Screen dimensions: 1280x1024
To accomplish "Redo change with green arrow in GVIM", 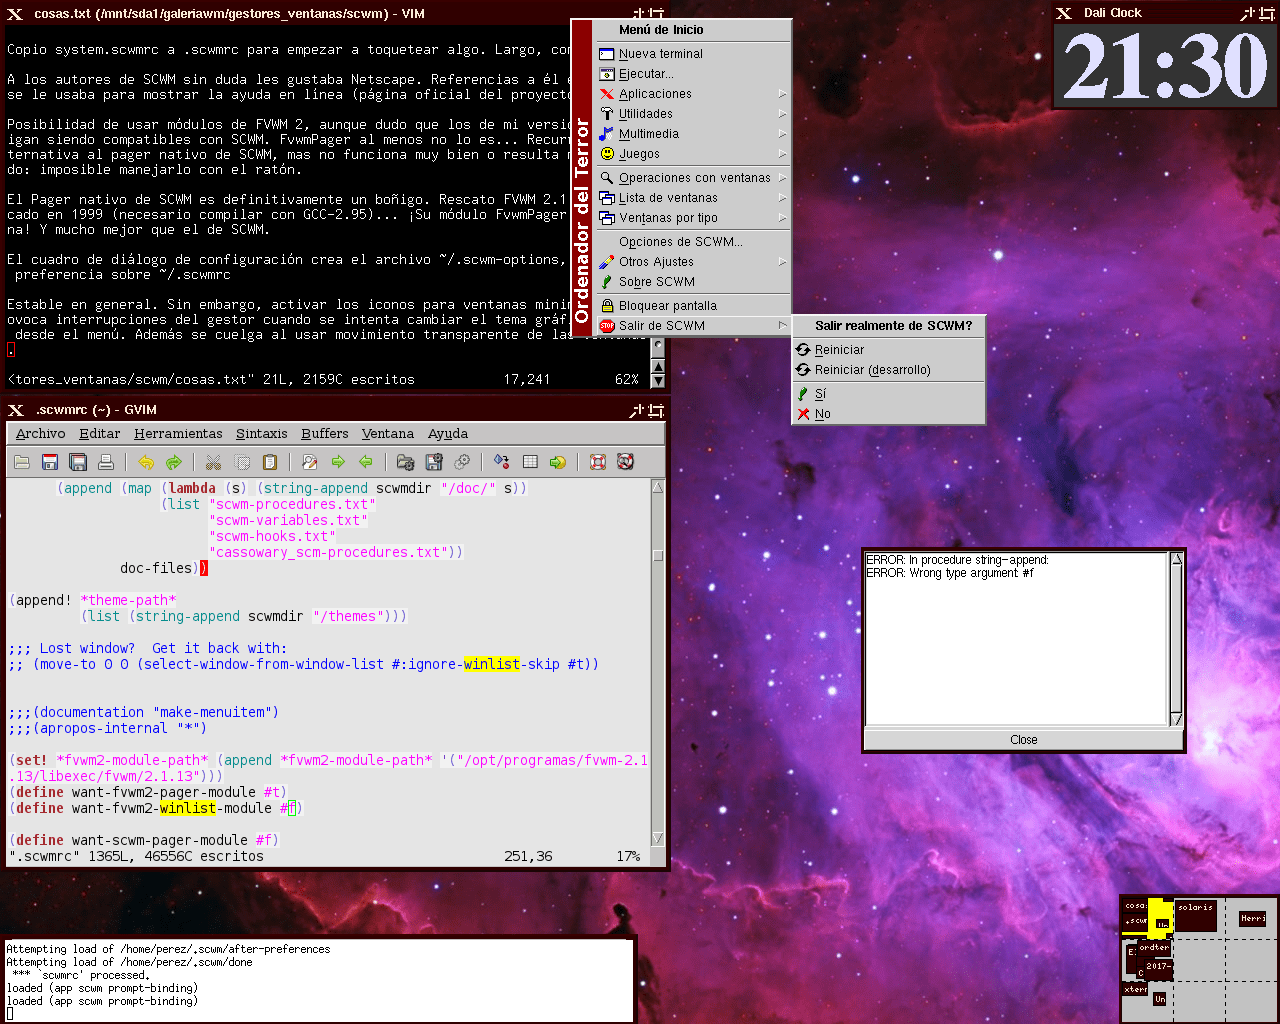I will click(174, 462).
